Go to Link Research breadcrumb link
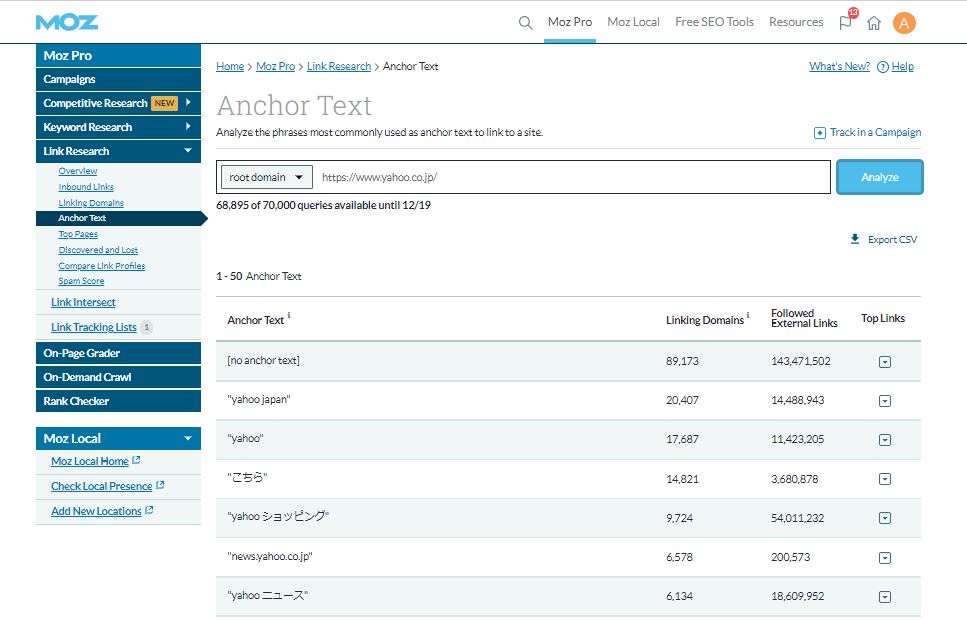Screen dimensions: 967x620 (x=339, y=66)
